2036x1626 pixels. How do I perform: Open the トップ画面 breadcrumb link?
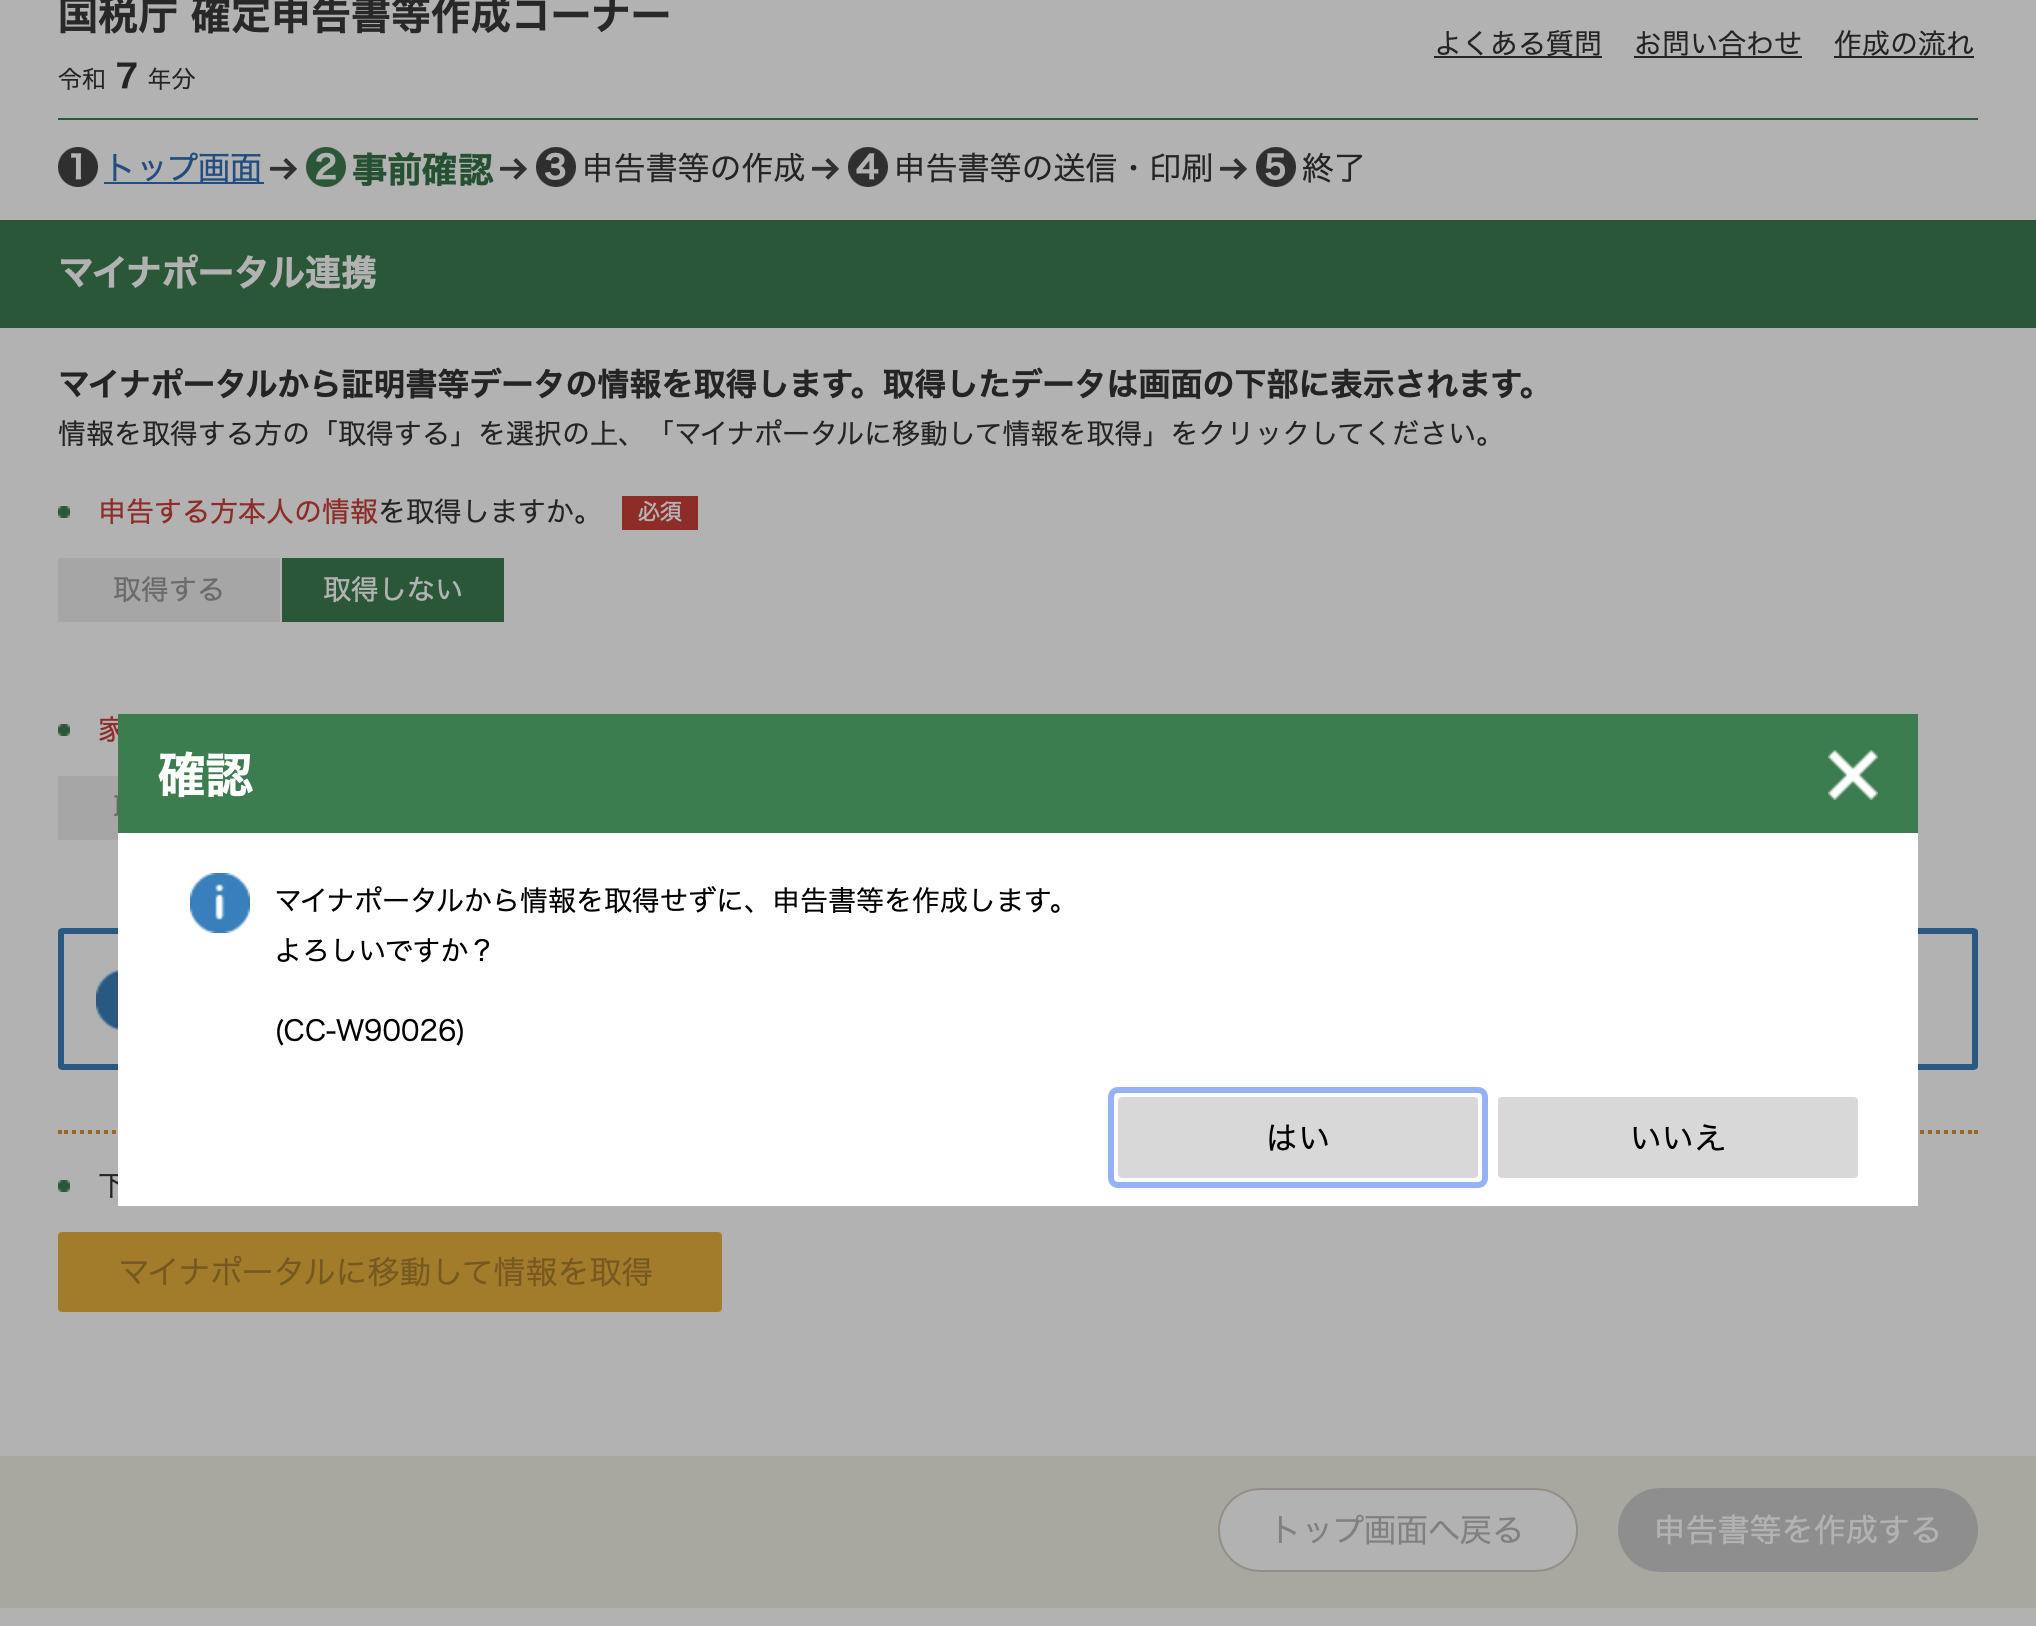[x=184, y=168]
